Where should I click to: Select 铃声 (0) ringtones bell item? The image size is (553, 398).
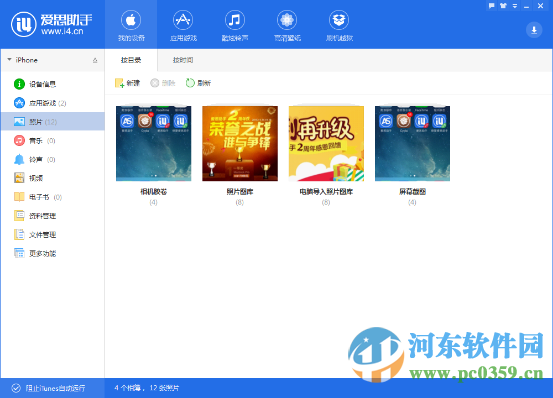click(x=53, y=159)
